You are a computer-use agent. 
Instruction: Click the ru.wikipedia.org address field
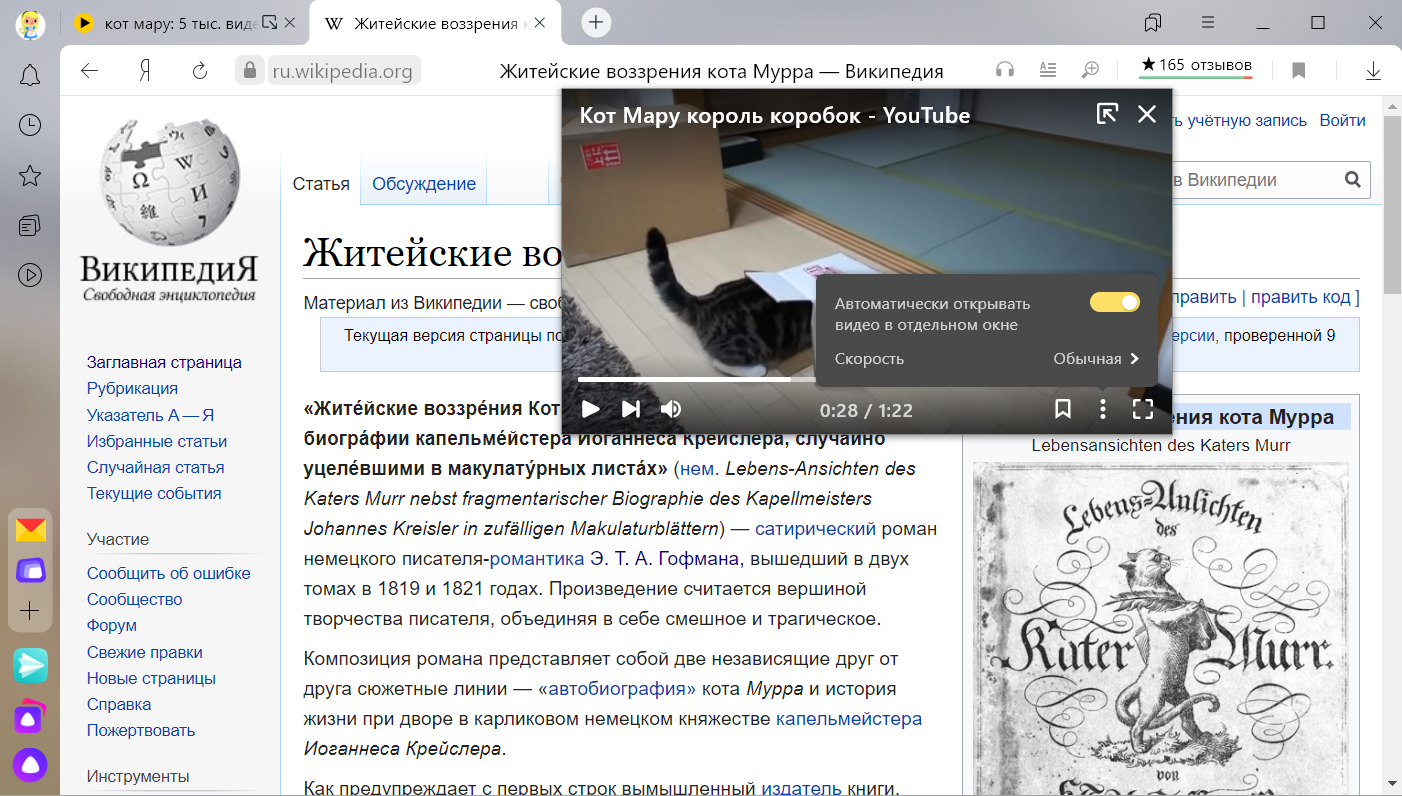coord(344,70)
